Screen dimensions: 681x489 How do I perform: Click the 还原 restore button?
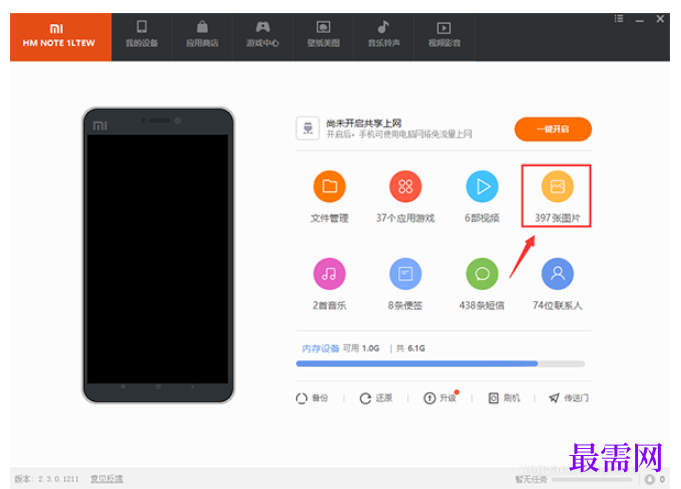point(376,398)
